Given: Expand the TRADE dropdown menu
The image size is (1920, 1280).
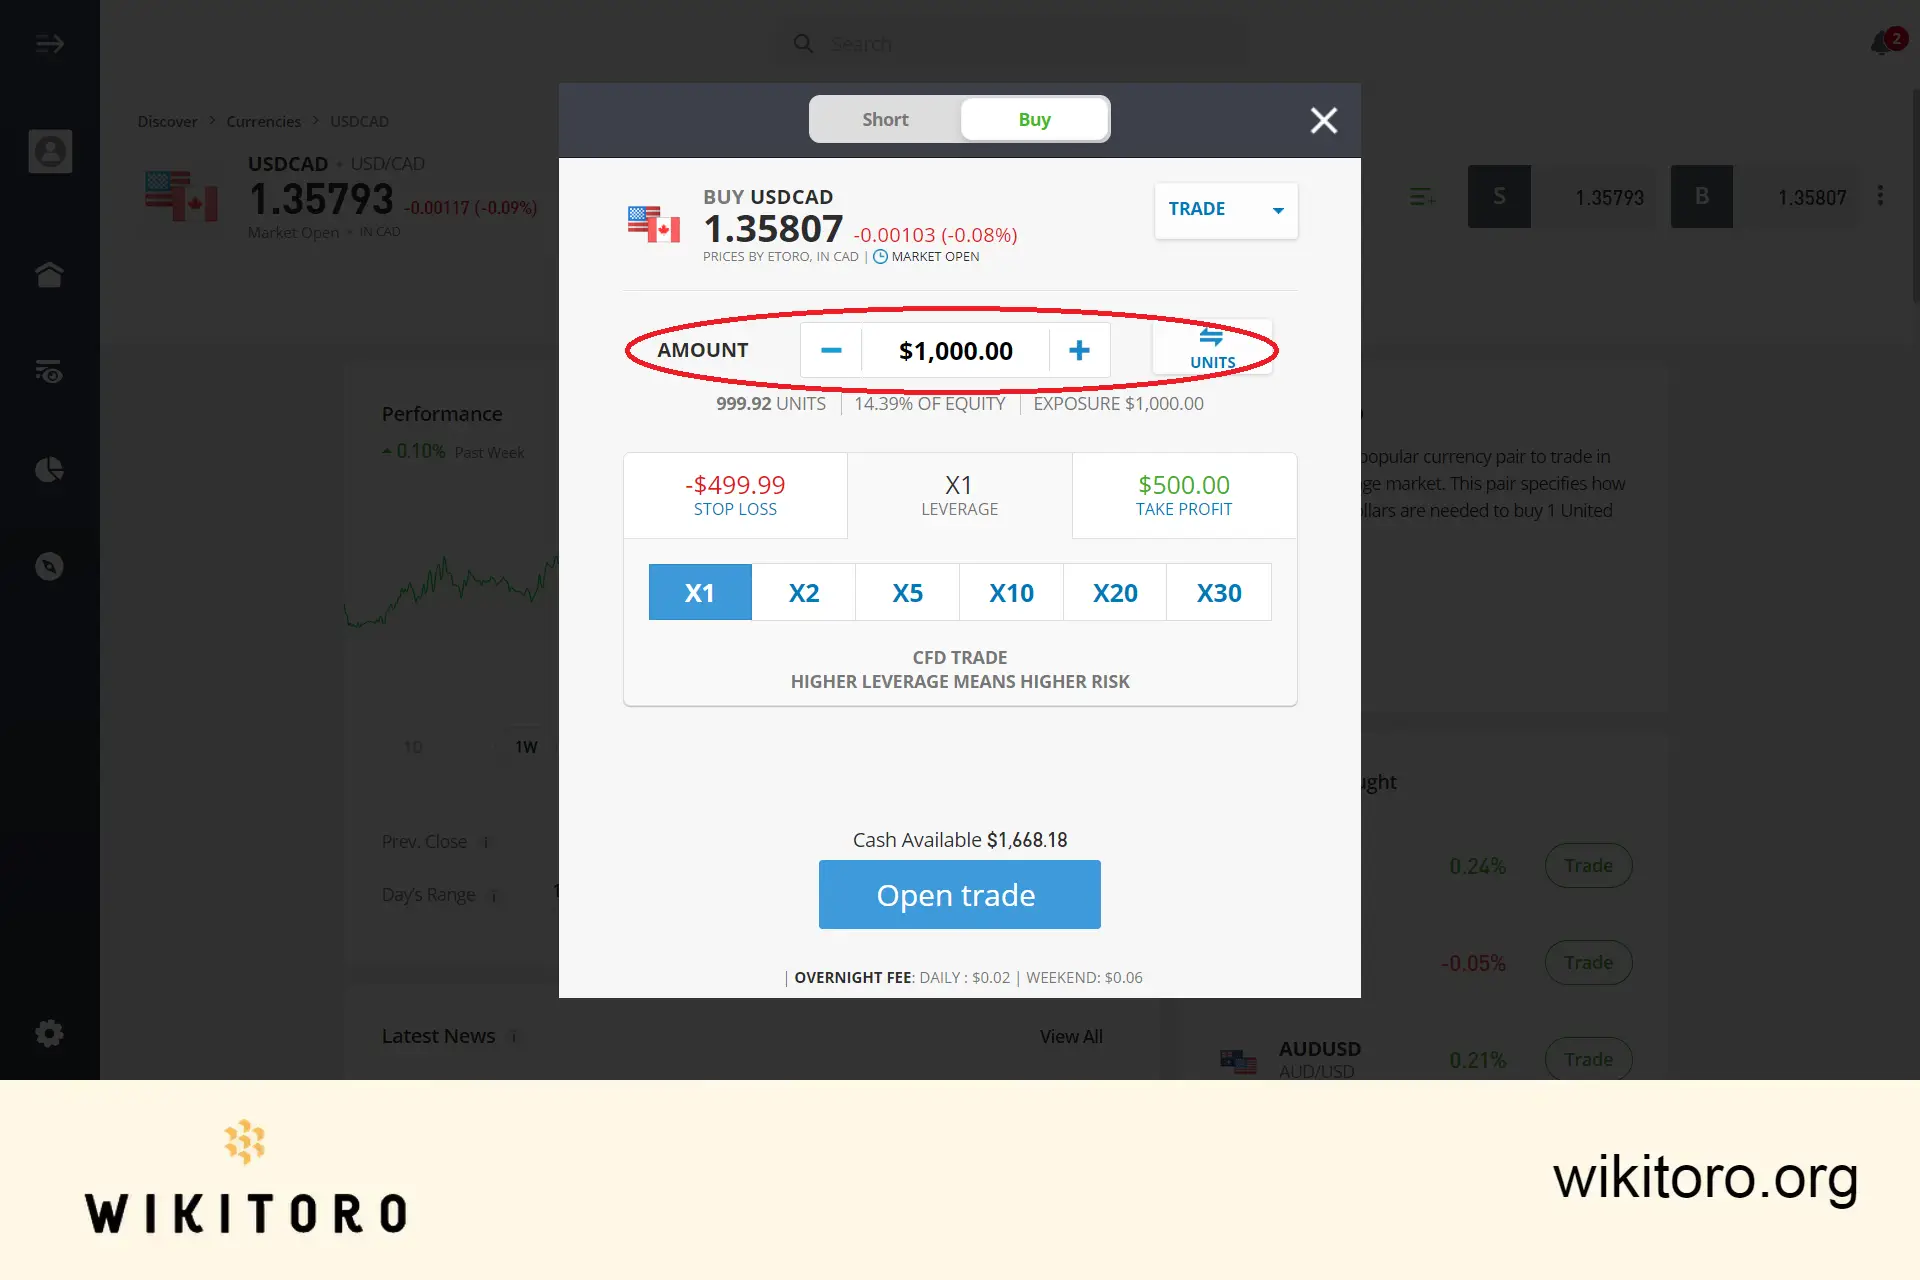Looking at the screenshot, I should [1276, 210].
